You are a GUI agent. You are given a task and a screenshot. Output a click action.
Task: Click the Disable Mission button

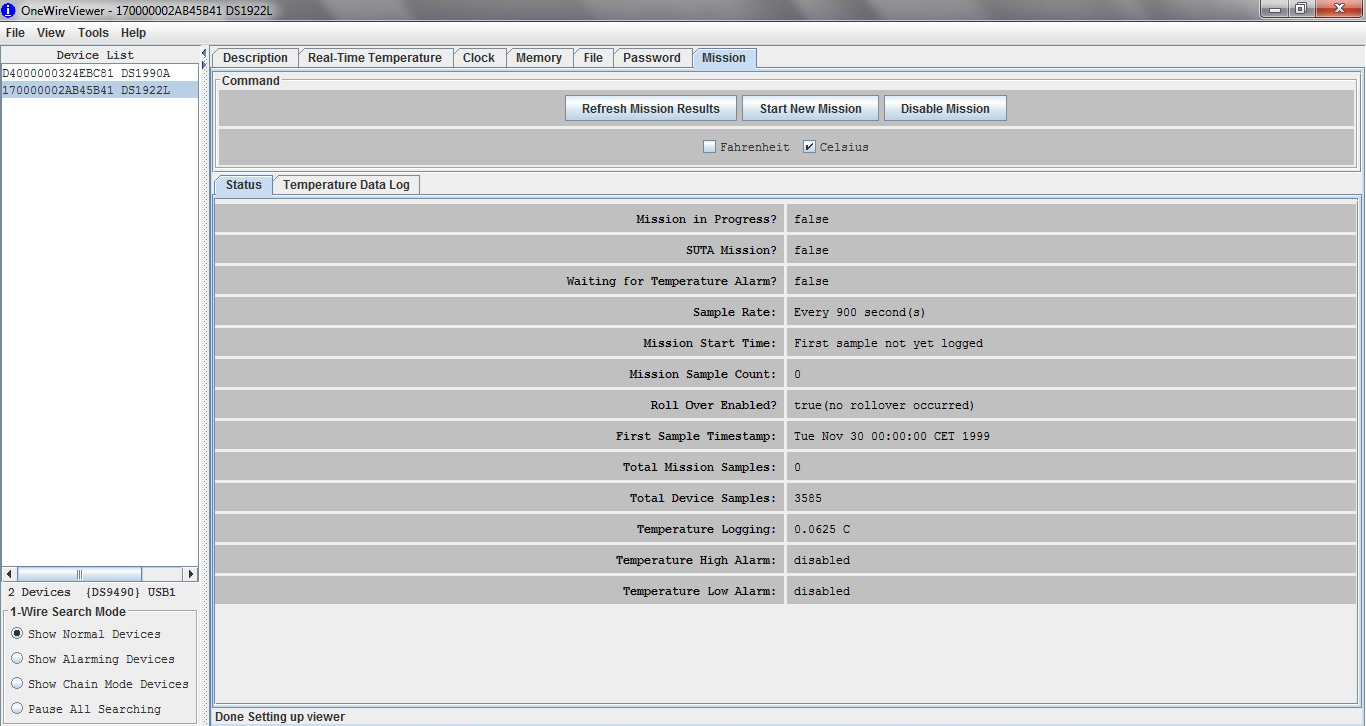pyautogui.click(x=944, y=109)
